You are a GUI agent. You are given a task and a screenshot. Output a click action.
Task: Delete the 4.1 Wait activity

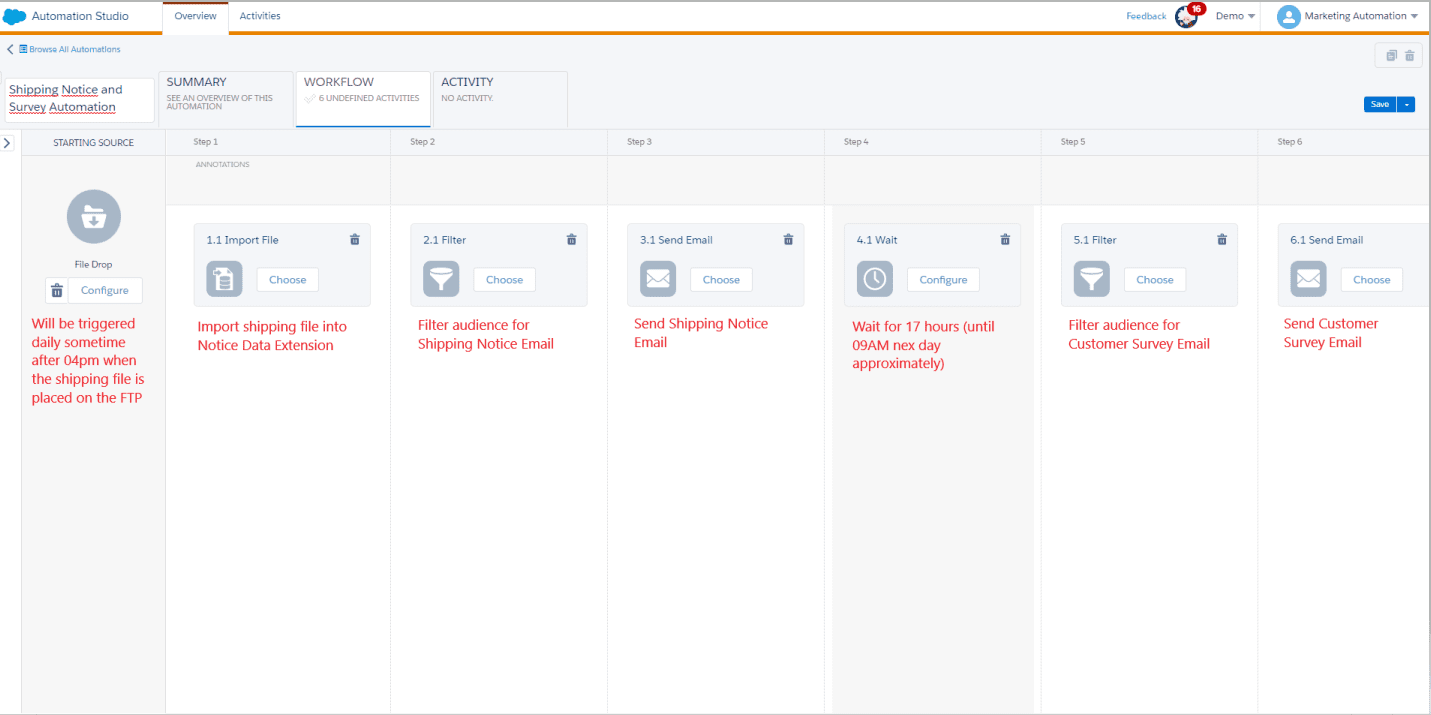pos(1005,240)
